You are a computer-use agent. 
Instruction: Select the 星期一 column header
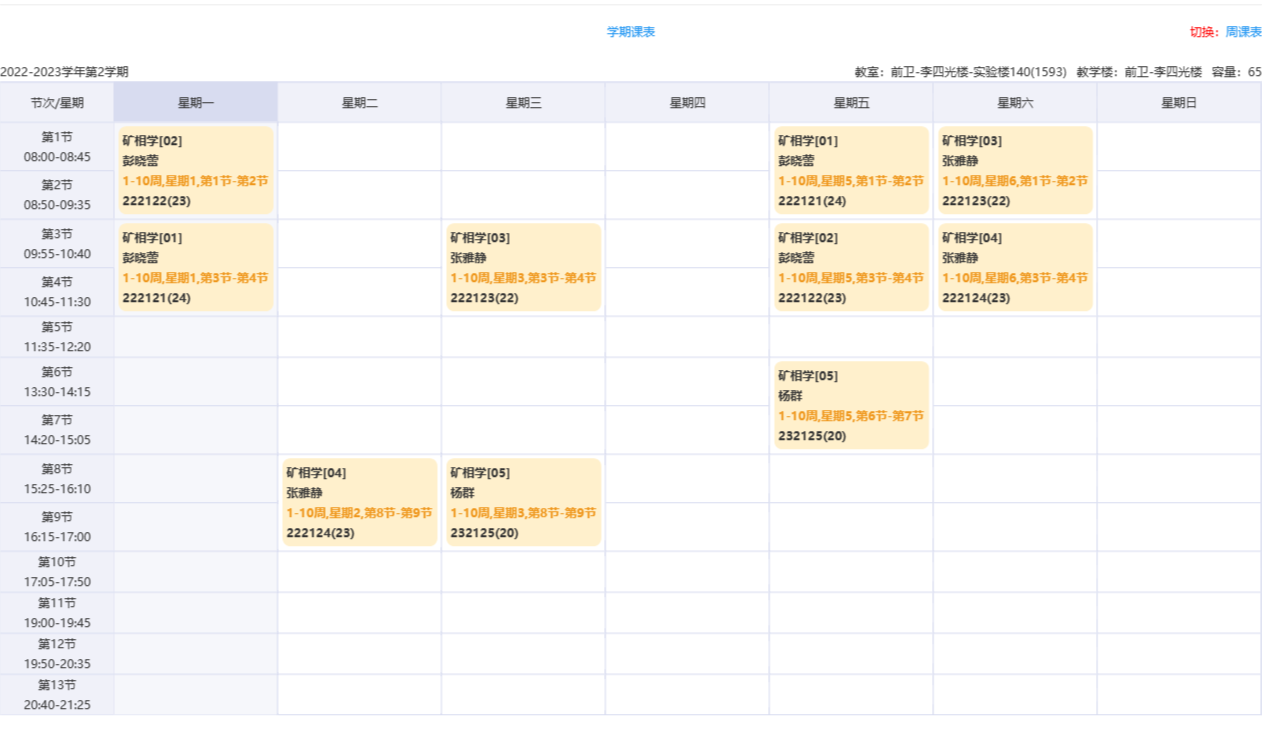point(196,103)
